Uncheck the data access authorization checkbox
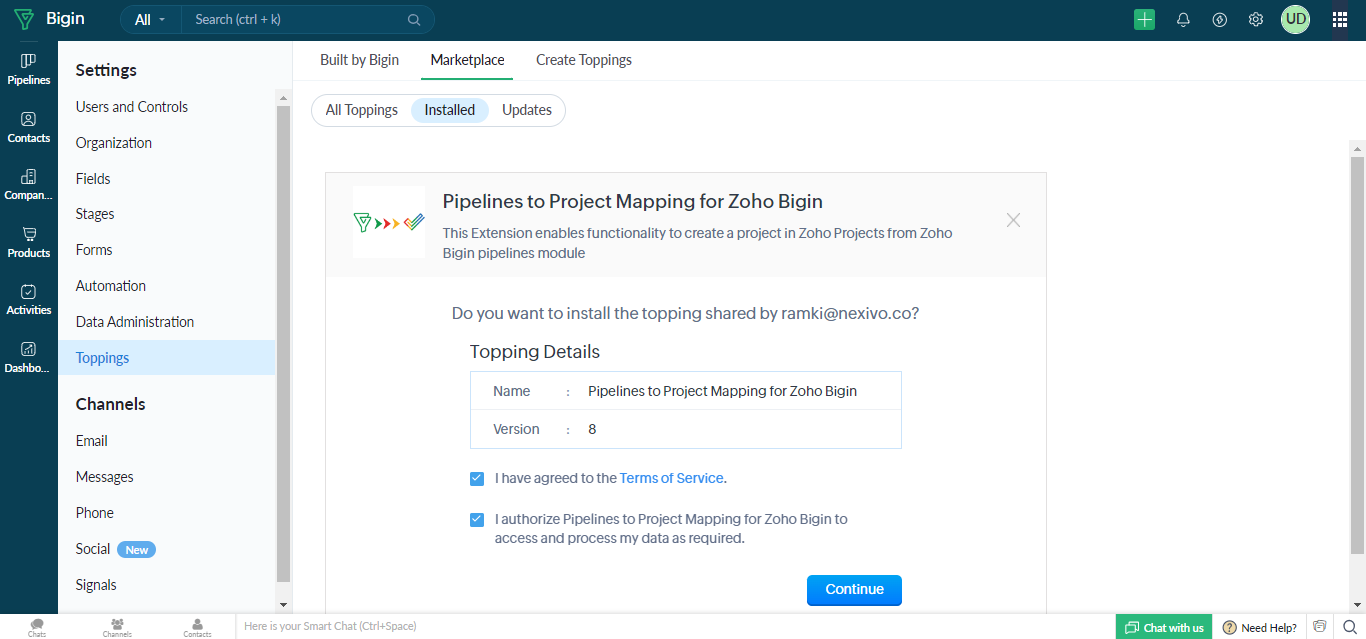This screenshot has width=1366, height=639. pyautogui.click(x=477, y=519)
